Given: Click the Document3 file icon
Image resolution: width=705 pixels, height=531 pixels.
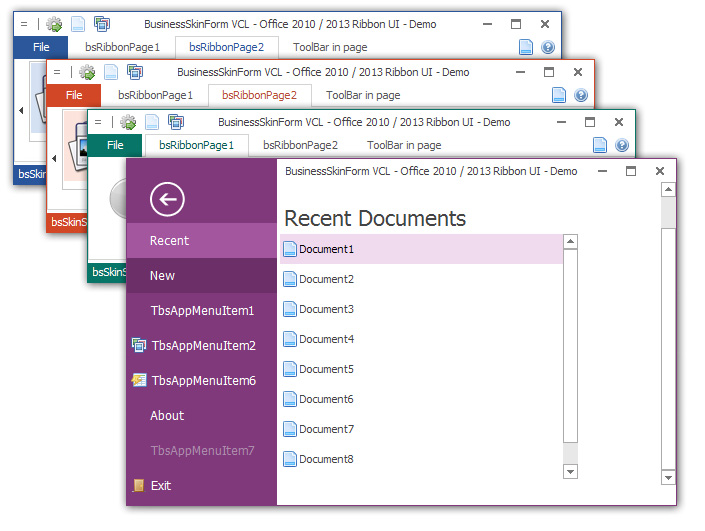Looking at the screenshot, I should [290, 309].
